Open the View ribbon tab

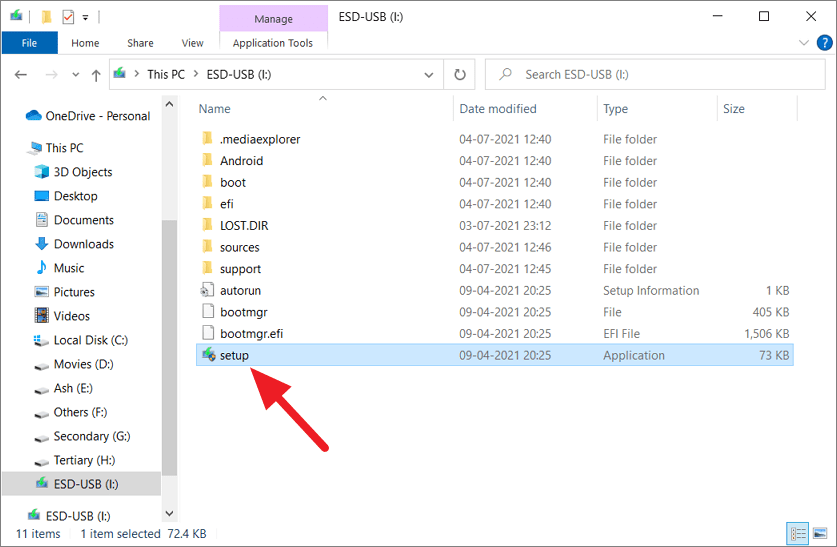(x=192, y=43)
